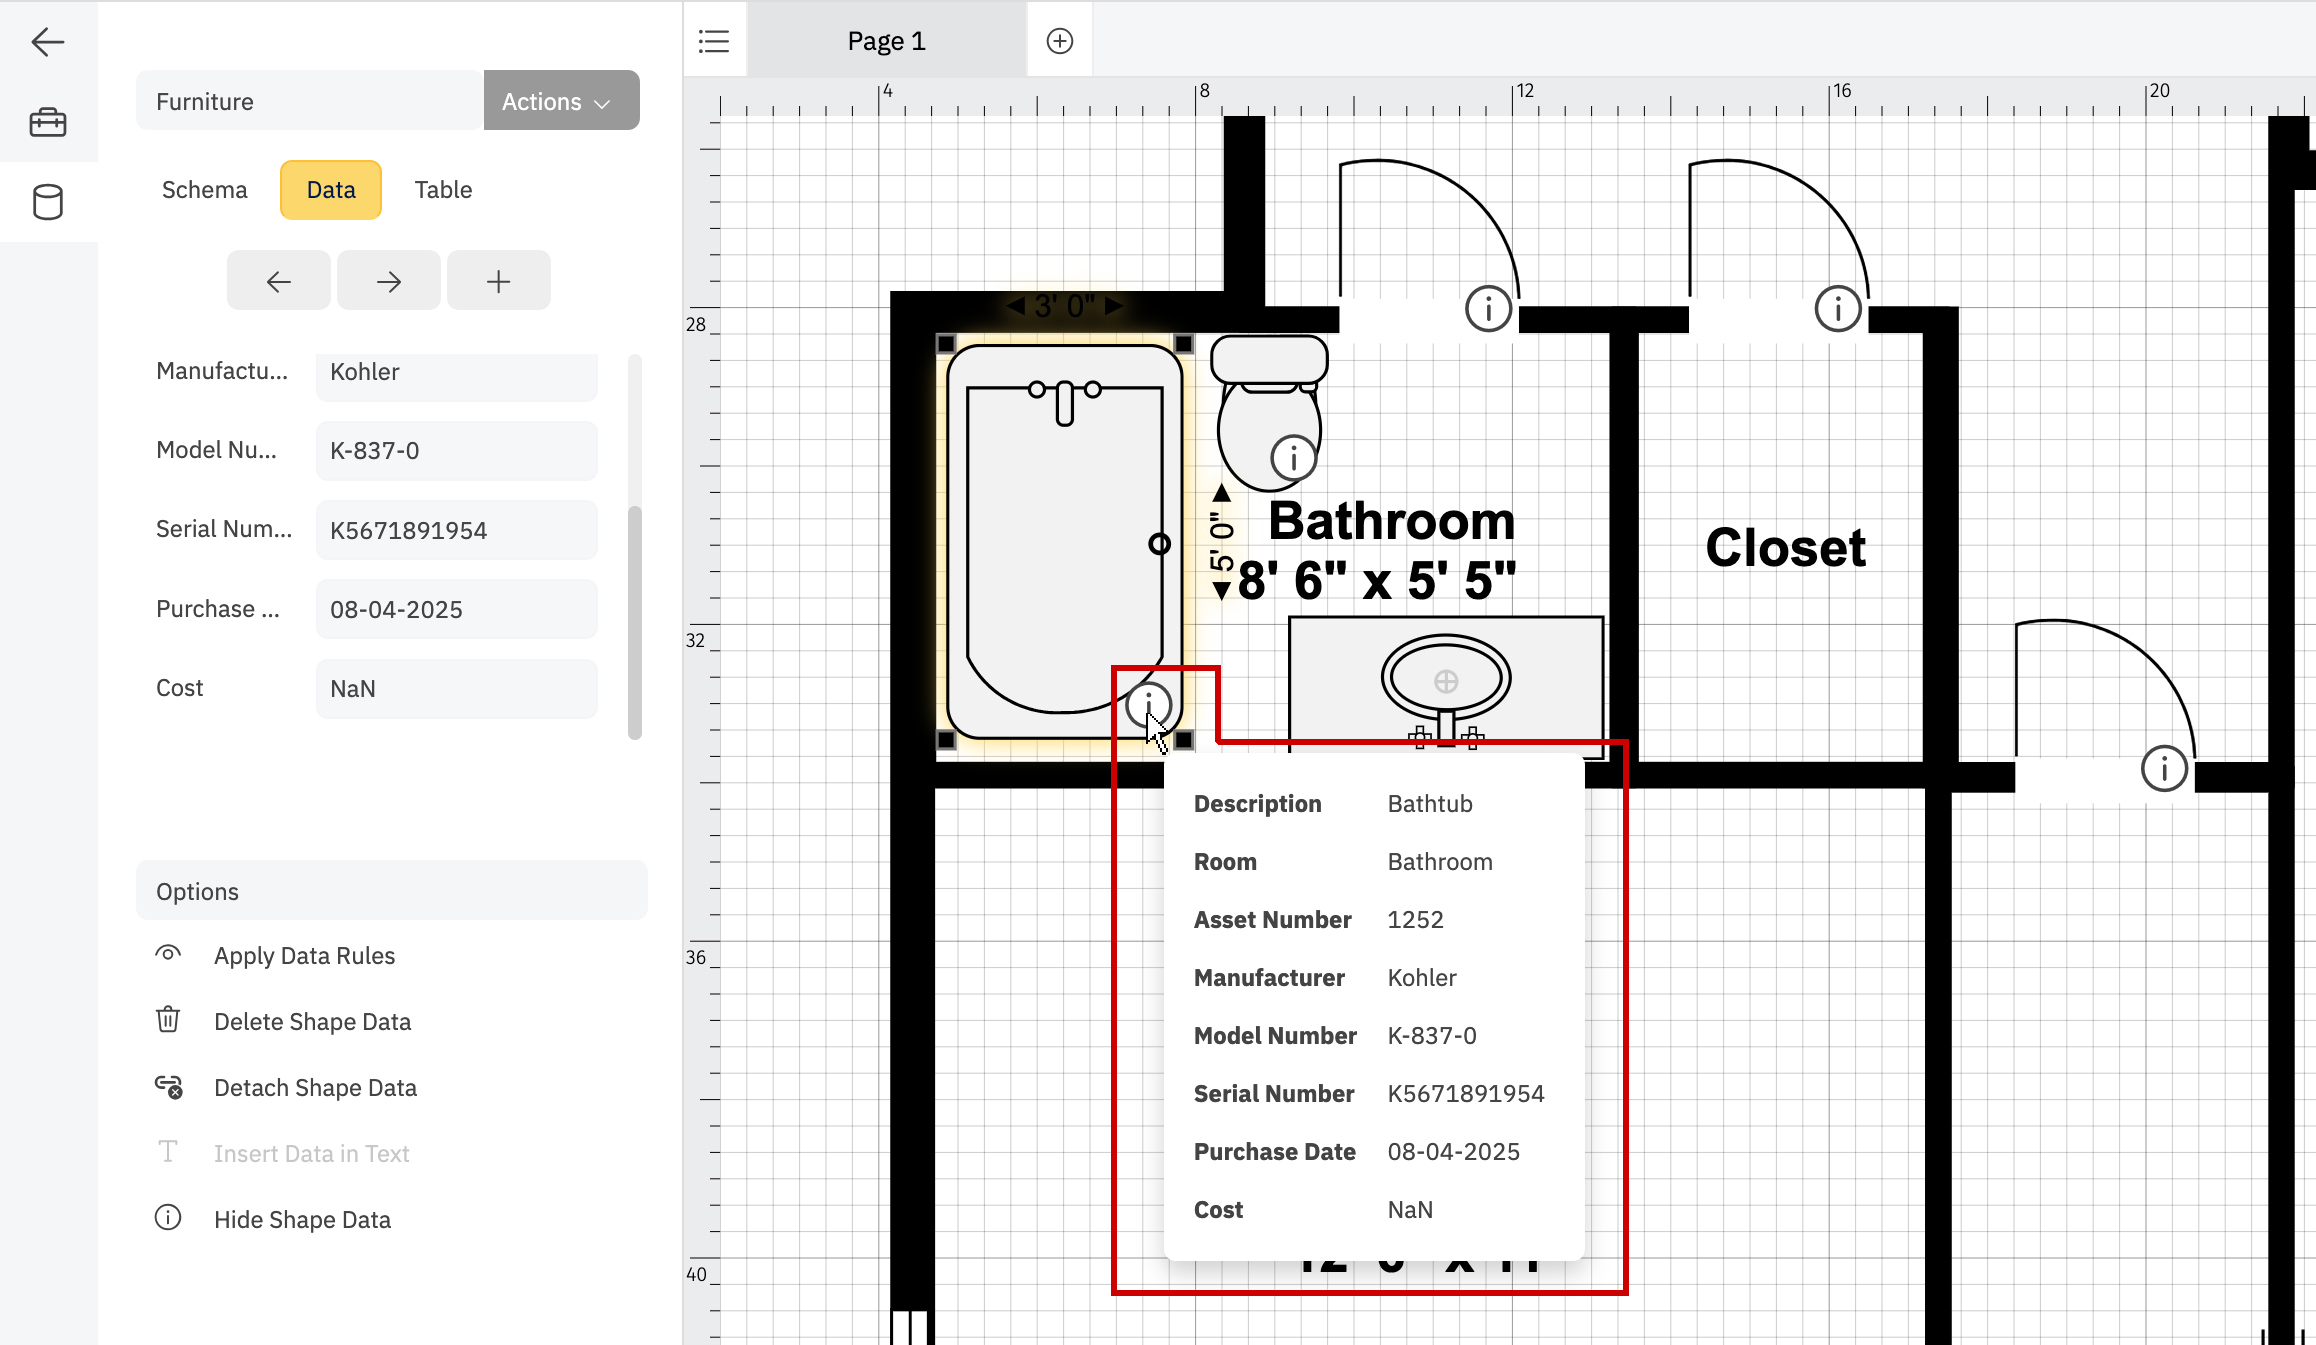
Task: Open the page list panel
Action: [713, 40]
